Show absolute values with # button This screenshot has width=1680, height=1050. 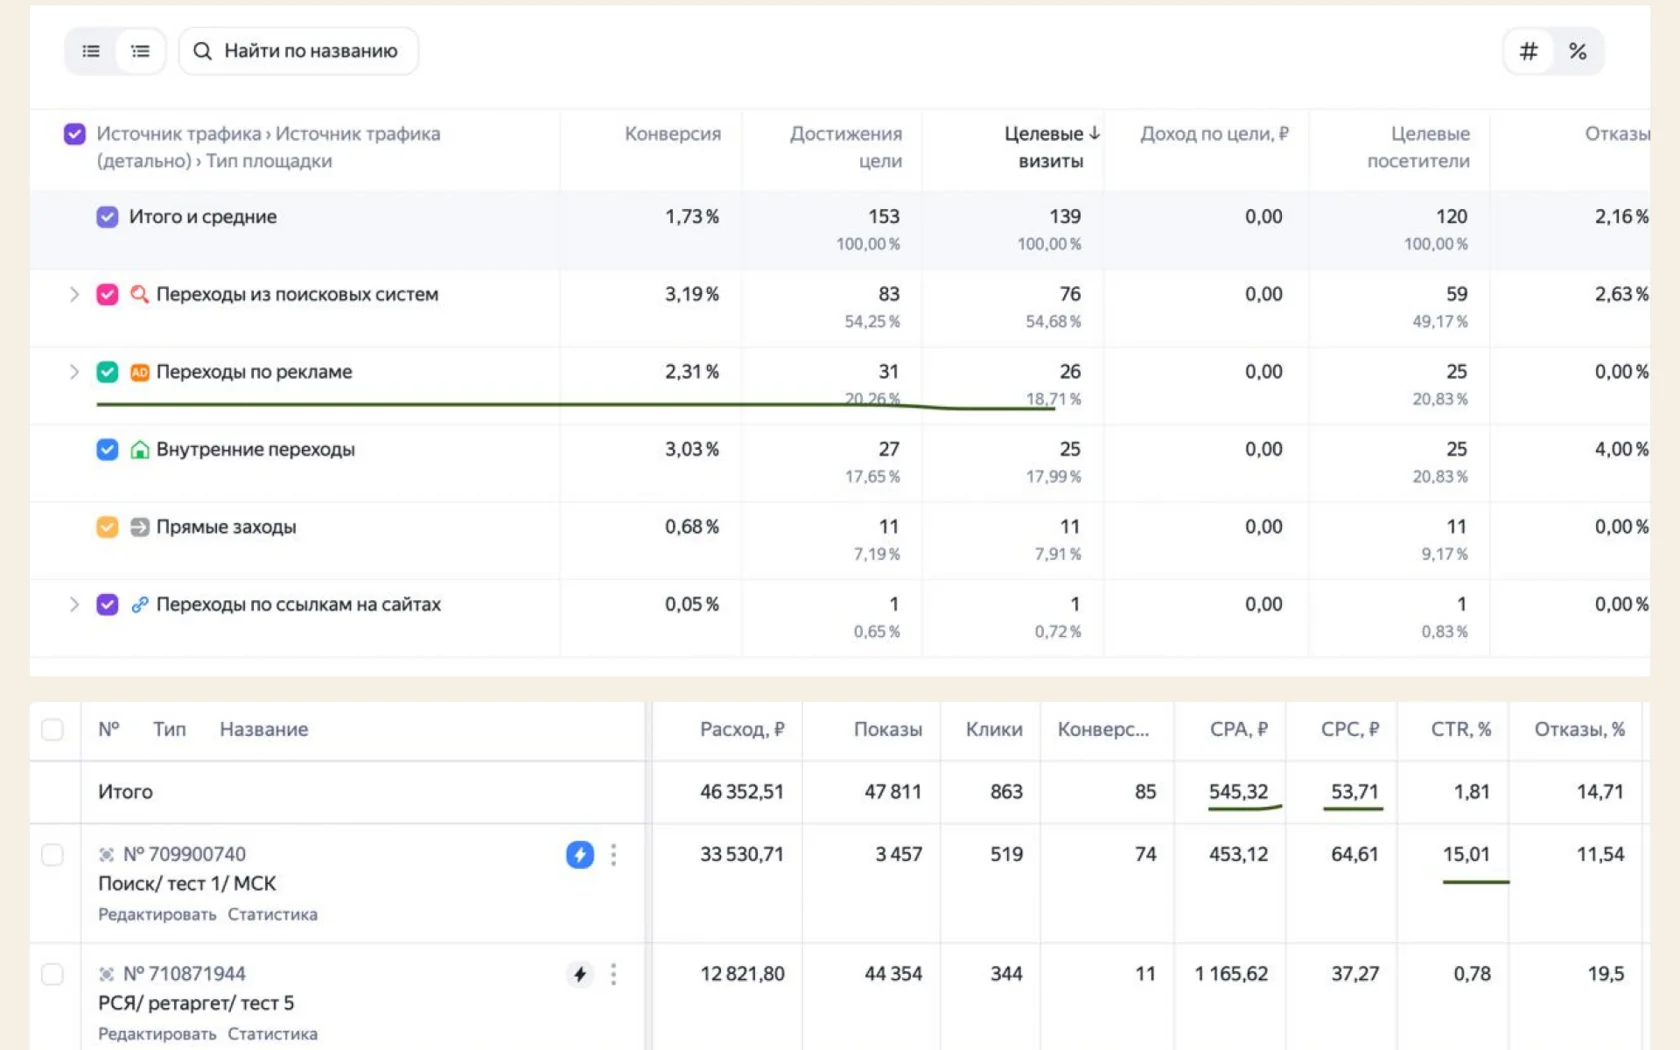(x=1529, y=51)
